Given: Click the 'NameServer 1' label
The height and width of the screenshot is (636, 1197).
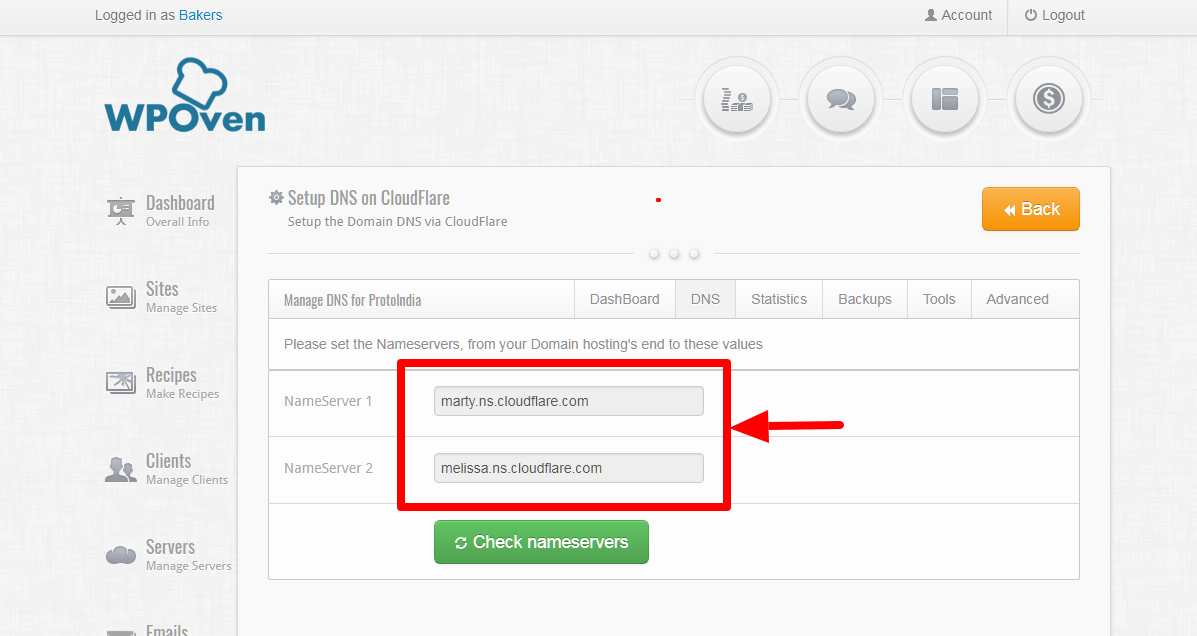Looking at the screenshot, I should coord(327,401).
